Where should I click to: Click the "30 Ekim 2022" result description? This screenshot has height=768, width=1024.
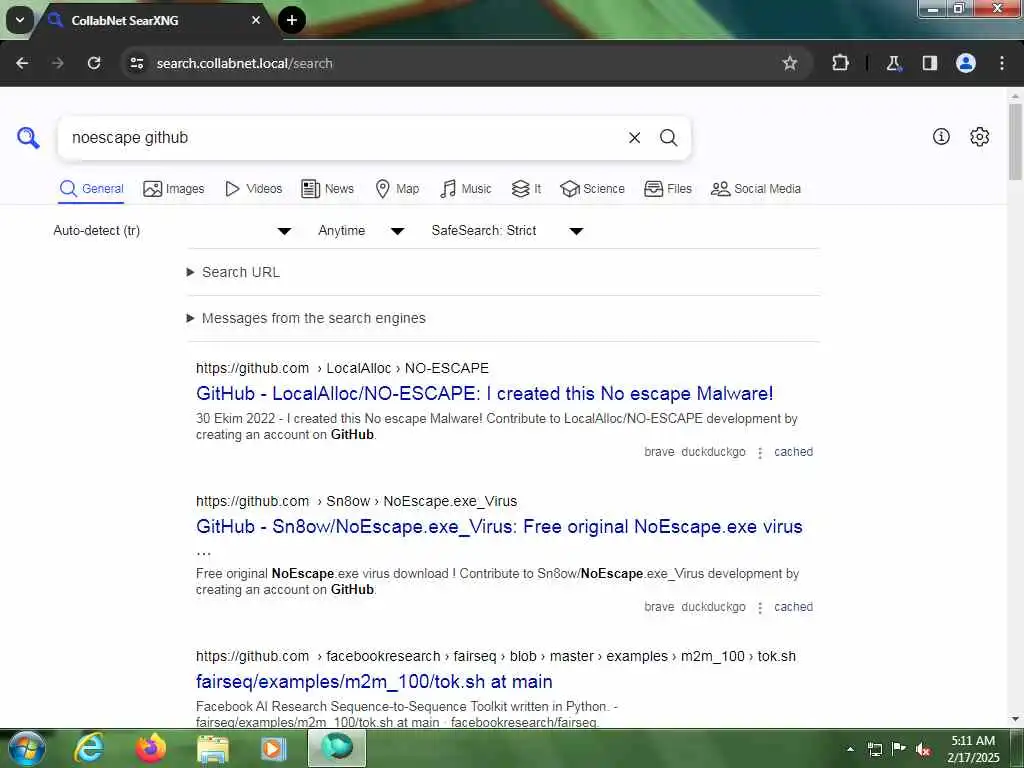tap(496, 426)
